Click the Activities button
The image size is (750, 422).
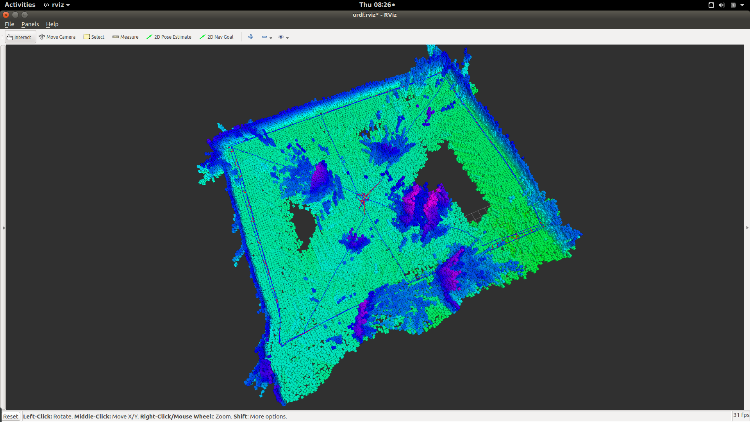coord(19,5)
